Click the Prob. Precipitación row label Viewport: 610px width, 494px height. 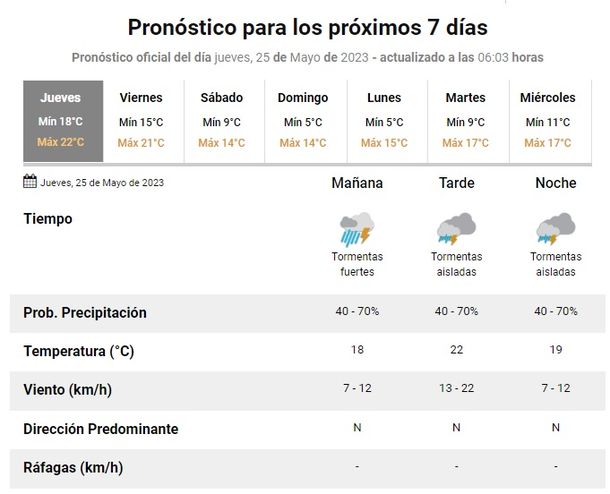click(x=85, y=313)
